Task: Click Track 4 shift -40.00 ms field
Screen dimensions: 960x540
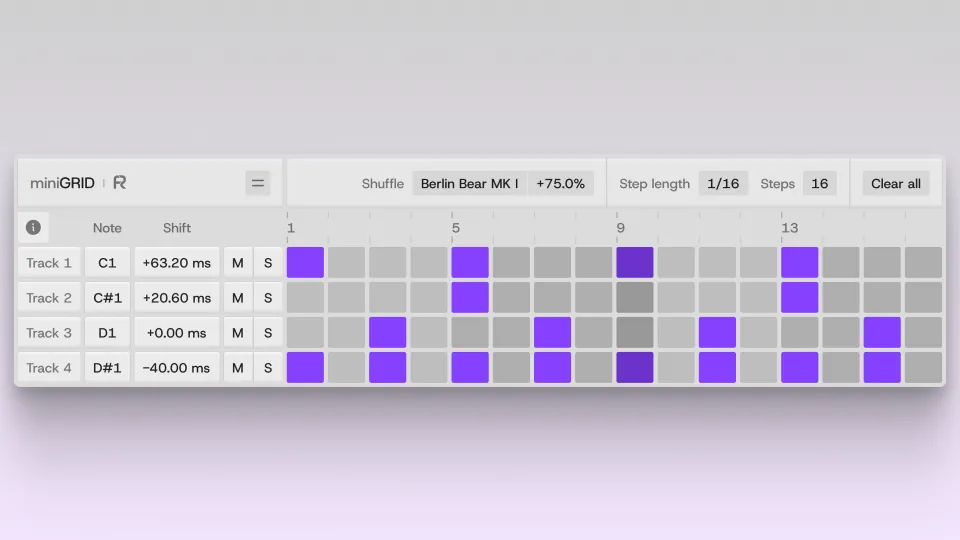Action: pos(177,367)
